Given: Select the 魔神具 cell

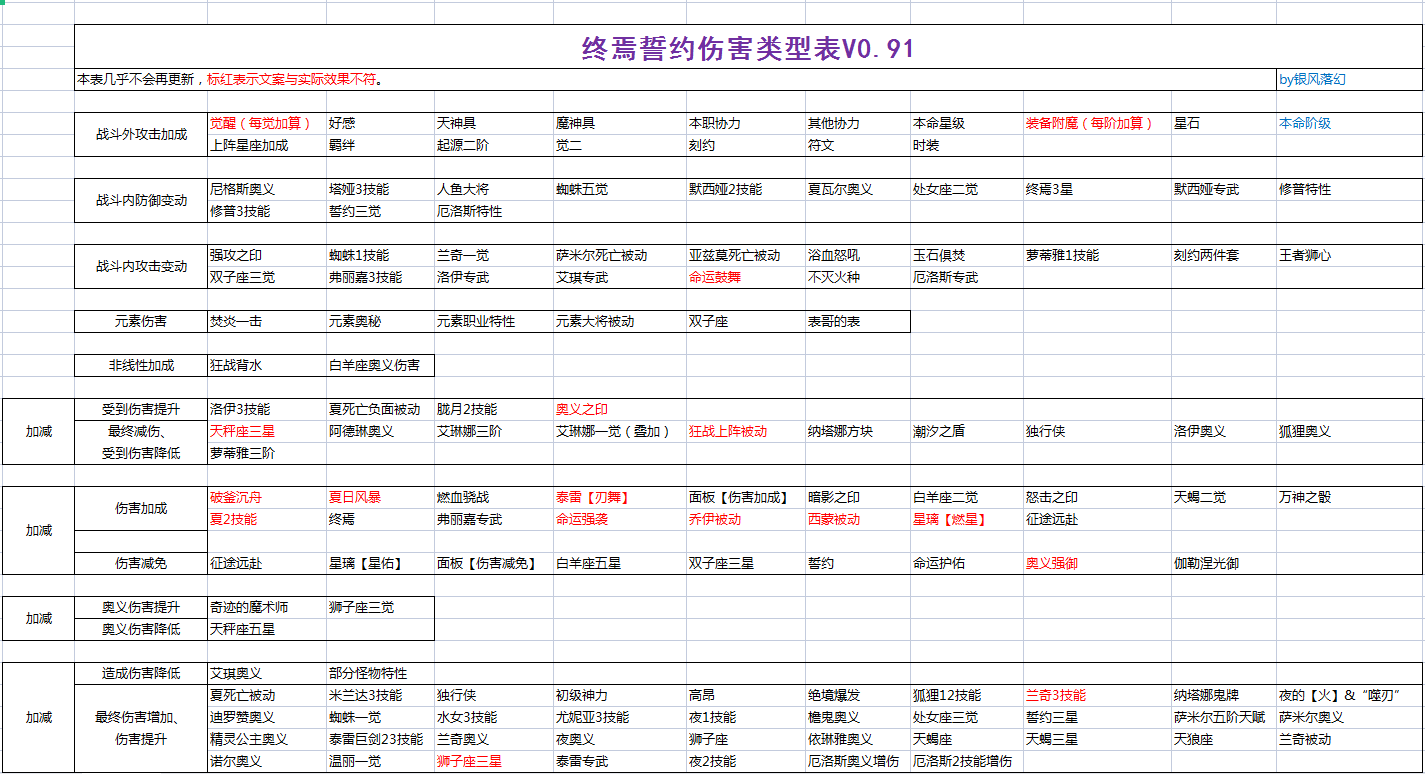Looking at the screenshot, I should (x=620, y=124).
